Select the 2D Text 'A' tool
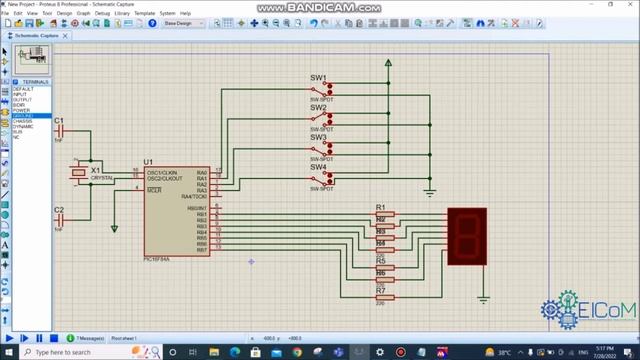Image resolution: width=640 pixels, height=360 pixels. pyautogui.click(x=5, y=245)
